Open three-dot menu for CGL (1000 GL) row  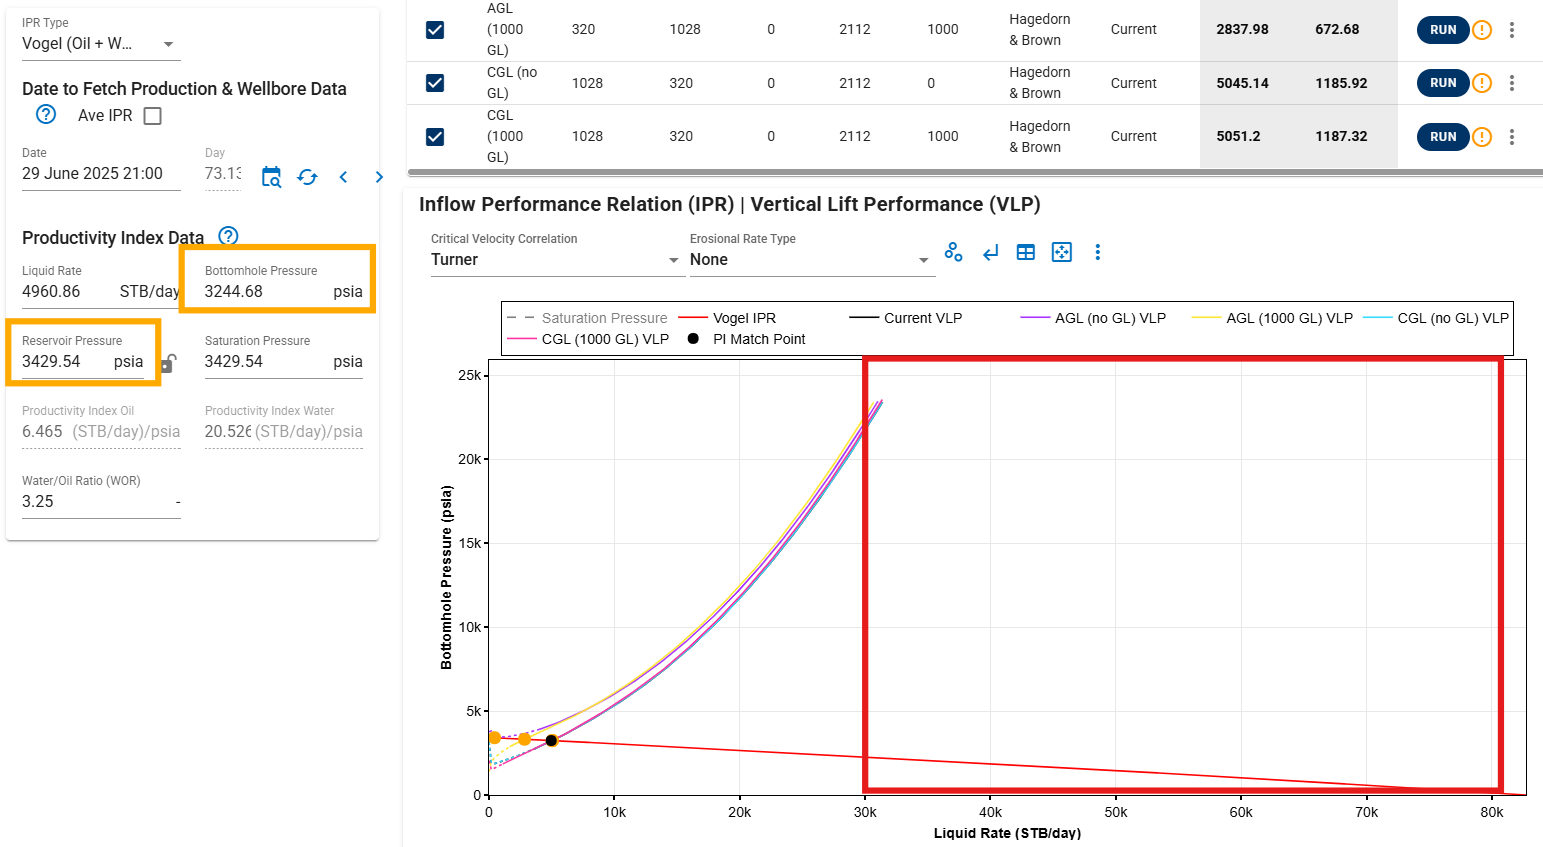(x=1511, y=137)
